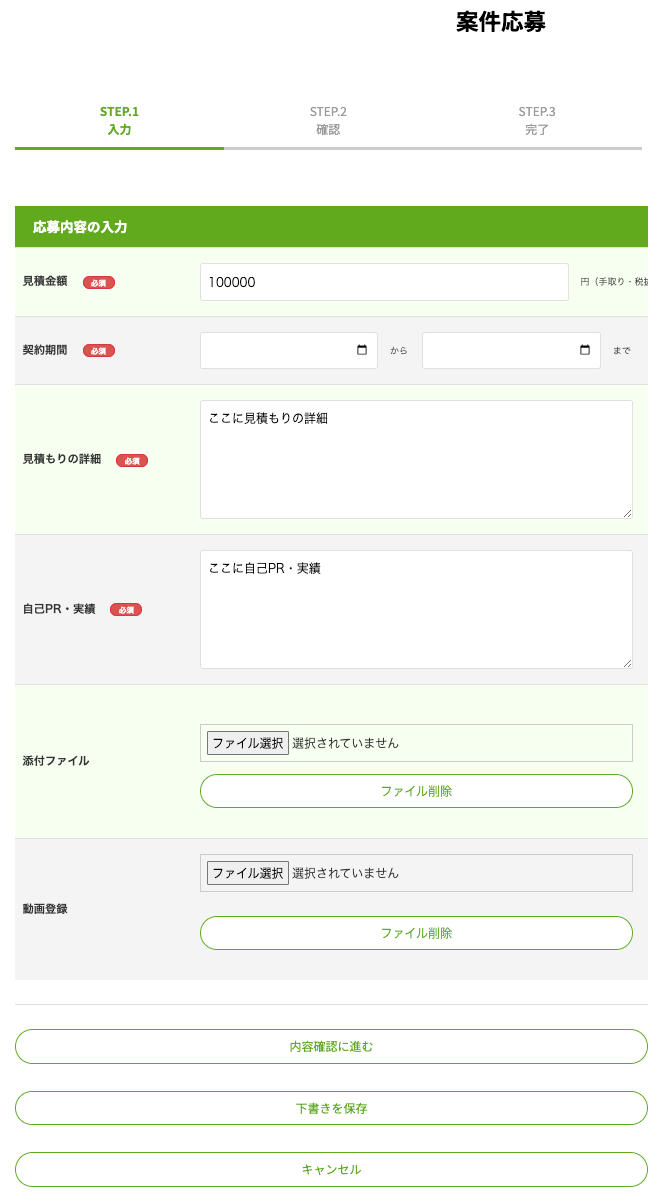Proceed with 内容確認に進む button

point(331,1047)
